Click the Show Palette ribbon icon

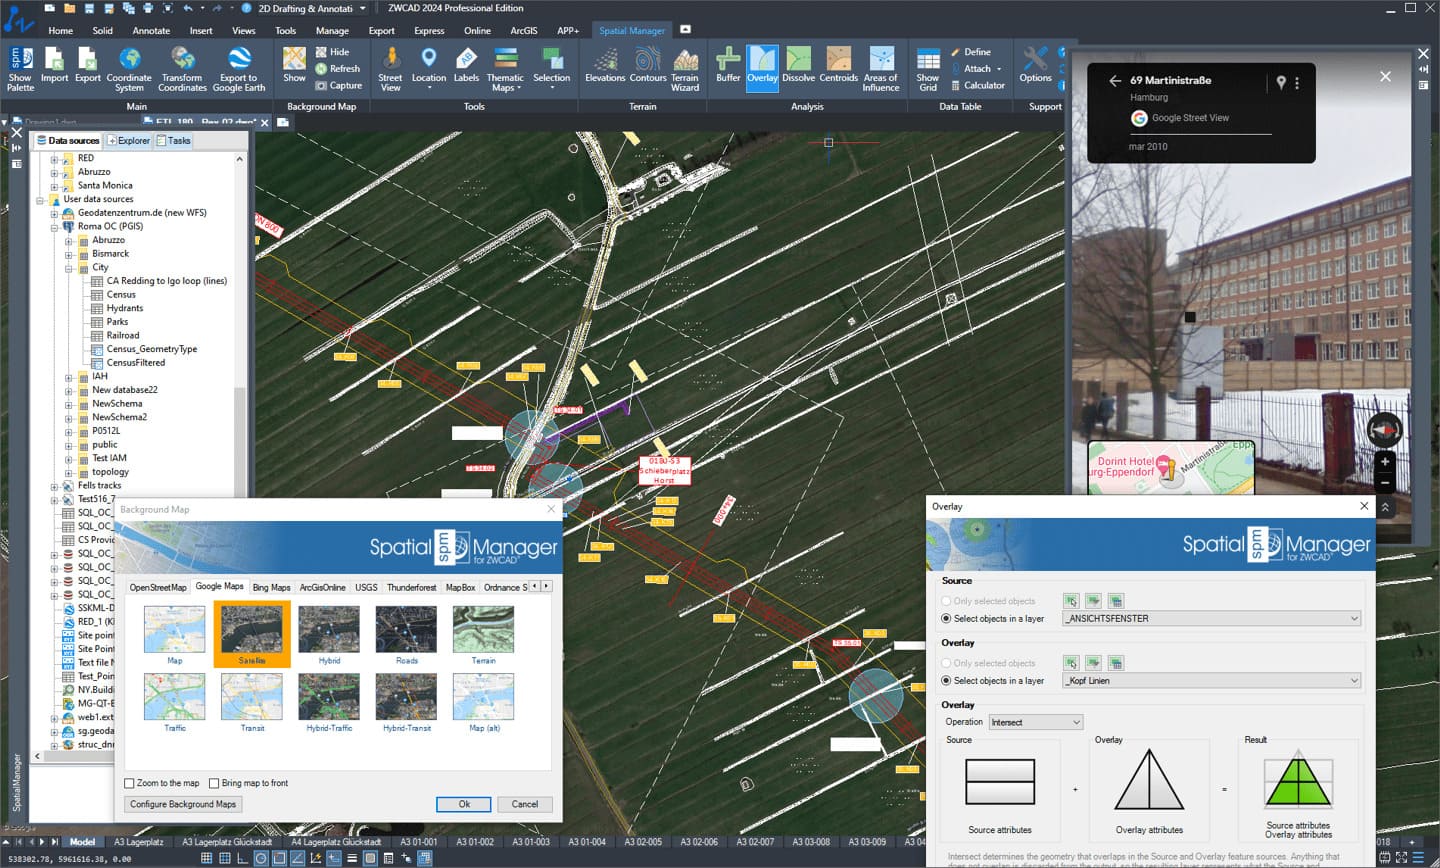coord(20,69)
